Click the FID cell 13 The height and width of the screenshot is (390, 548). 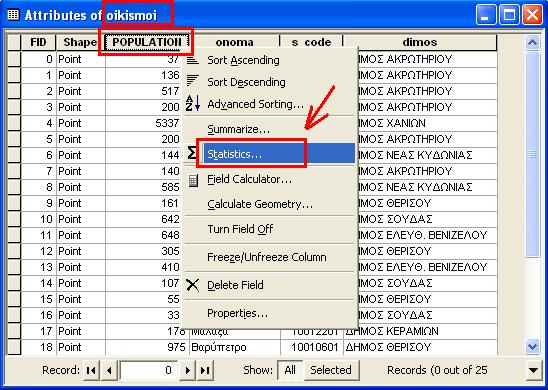click(x=38, y=267)
